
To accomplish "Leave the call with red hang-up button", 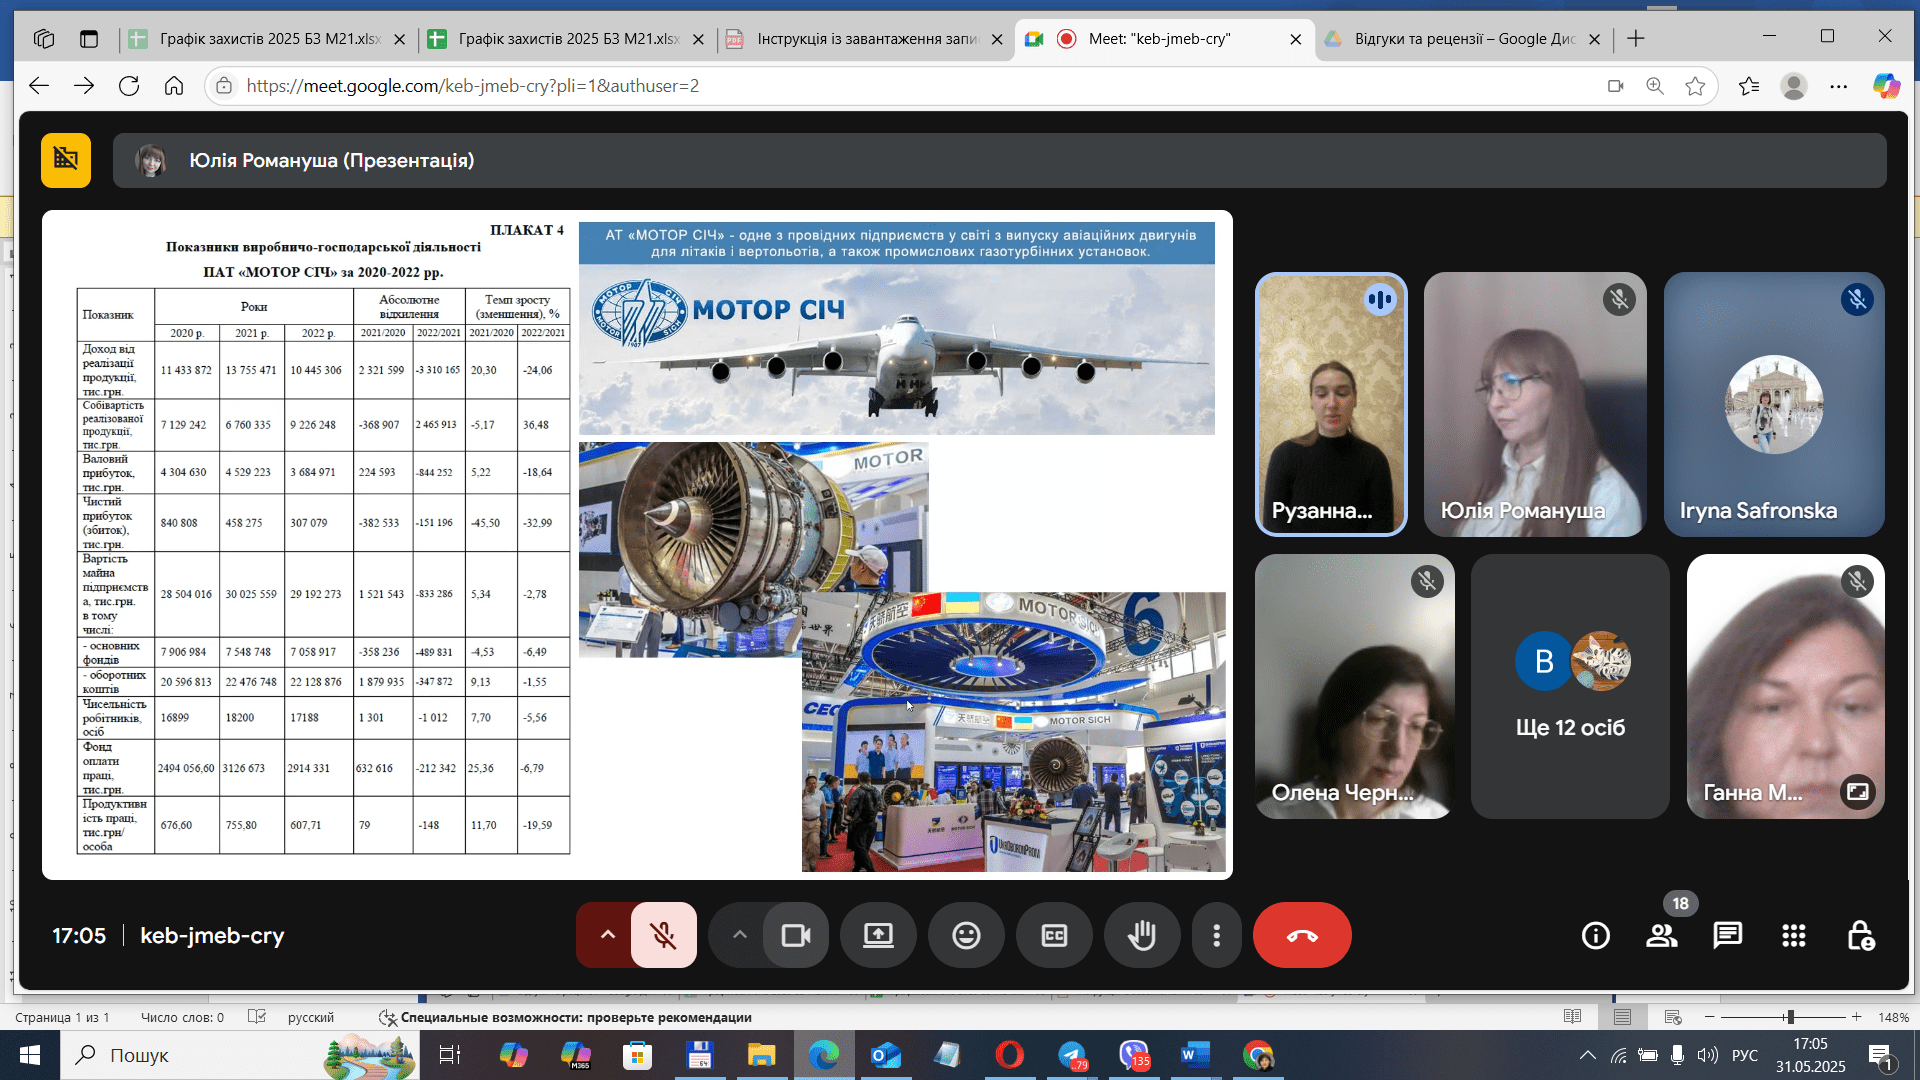I will click(x=1302, y=935).
